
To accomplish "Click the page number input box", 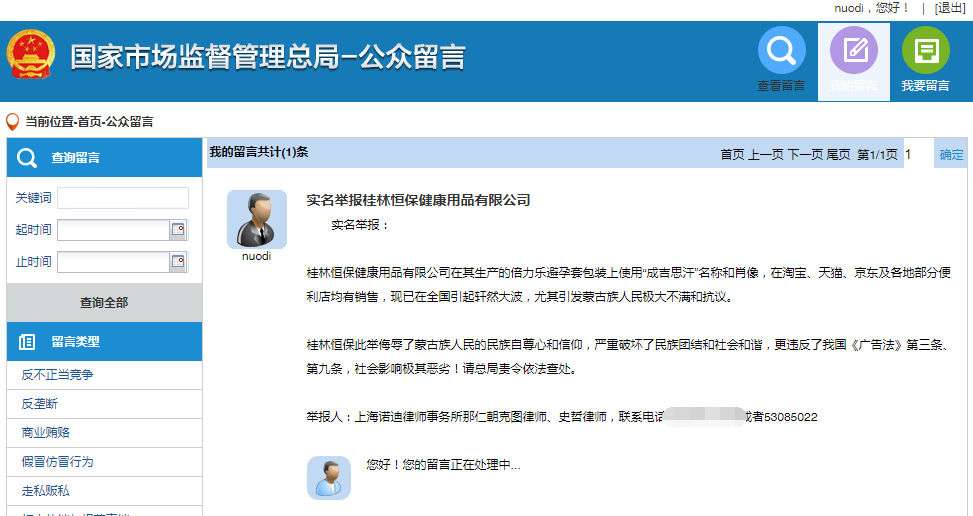I will [x=918, y=154].
